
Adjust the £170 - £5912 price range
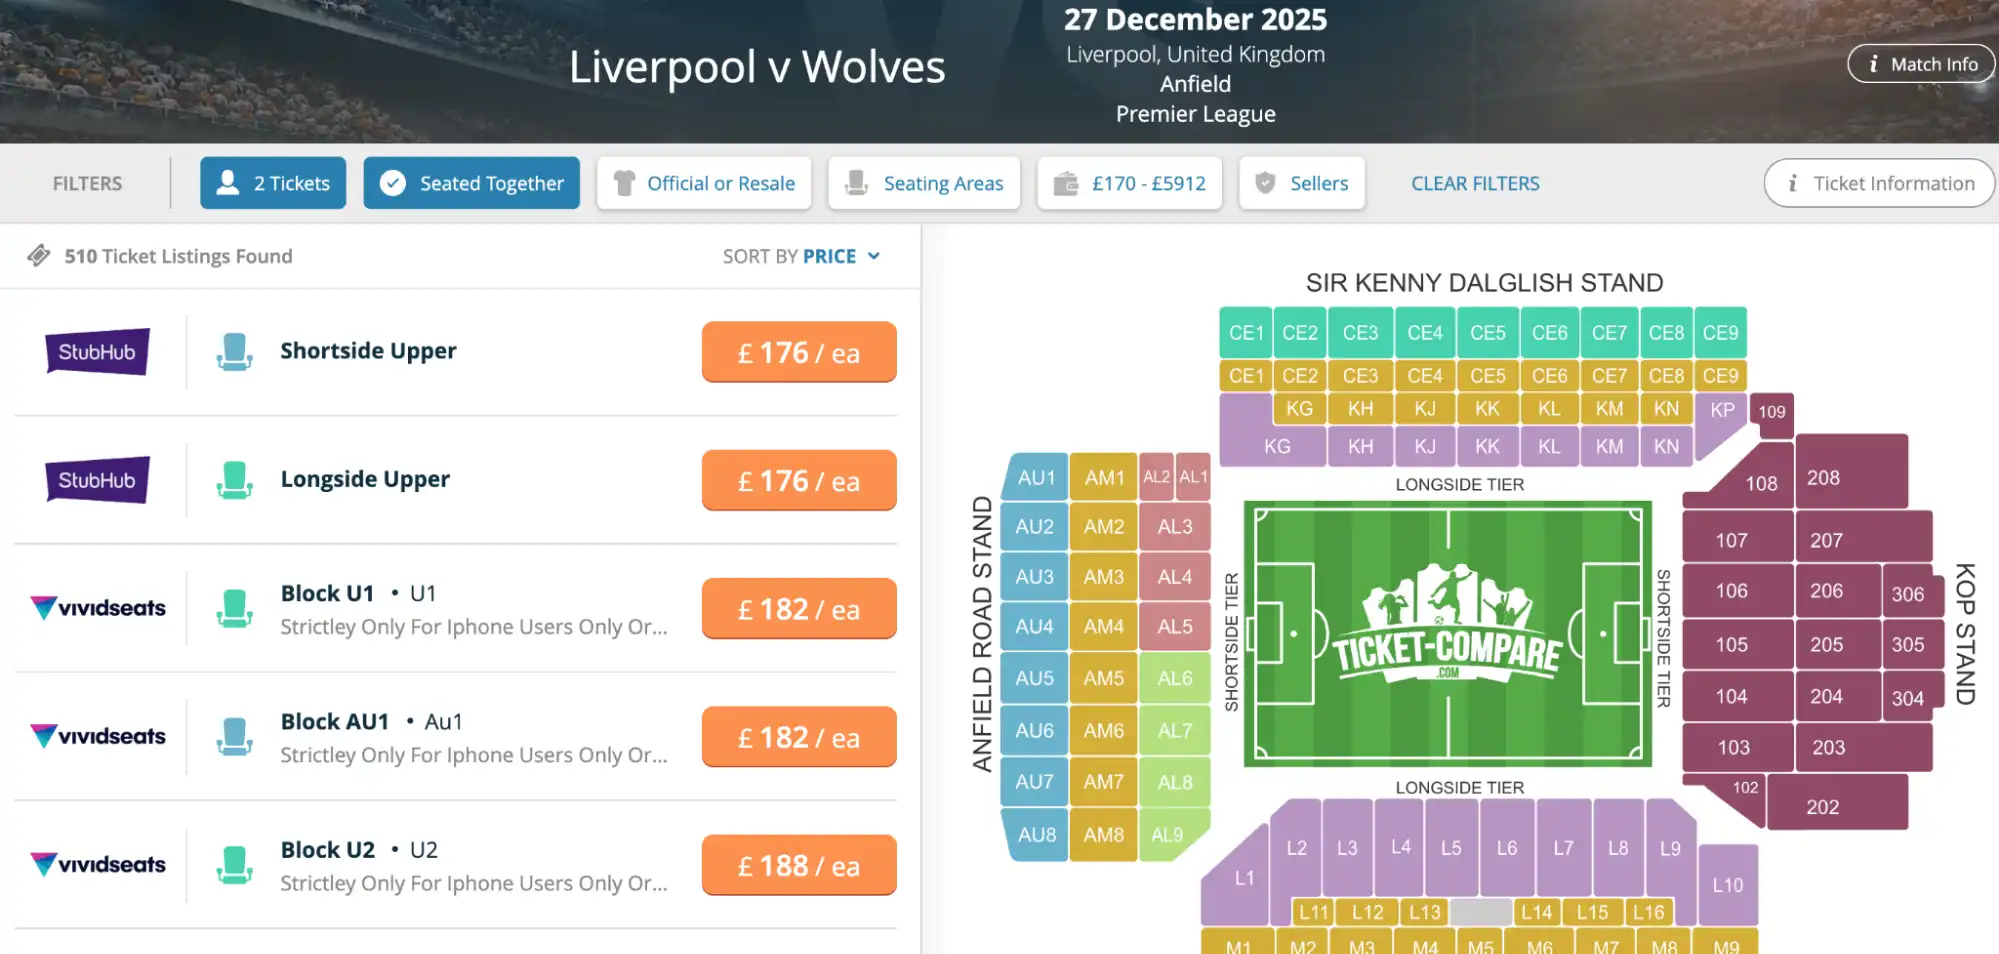click(x=1129, y=182)
